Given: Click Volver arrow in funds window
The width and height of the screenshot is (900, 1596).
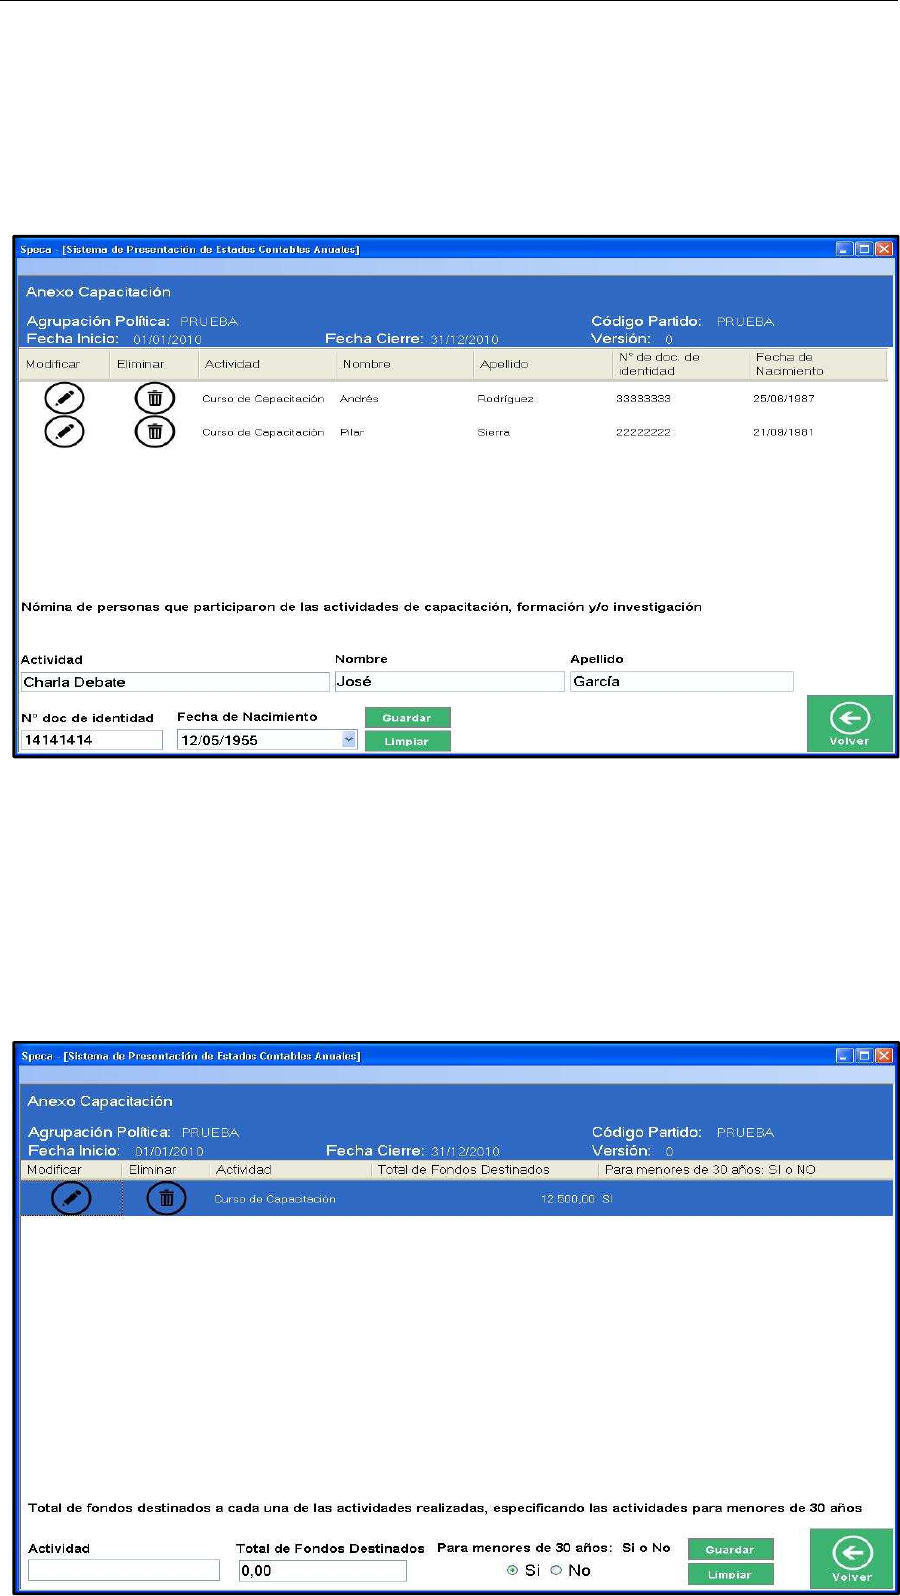Looking at the screenshot, I should pyautogui.click(x=851, y=1558).
